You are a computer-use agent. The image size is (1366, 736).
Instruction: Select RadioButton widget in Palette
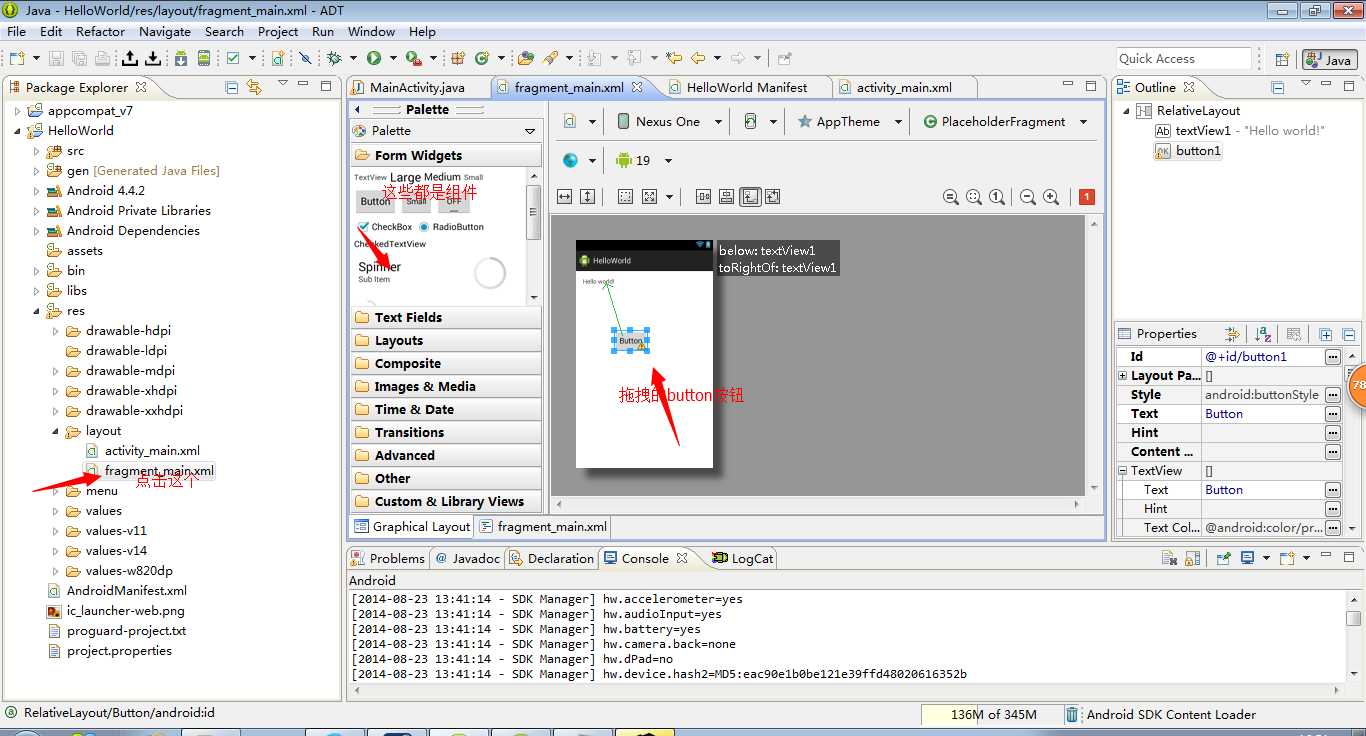click(x=452, y=227)
